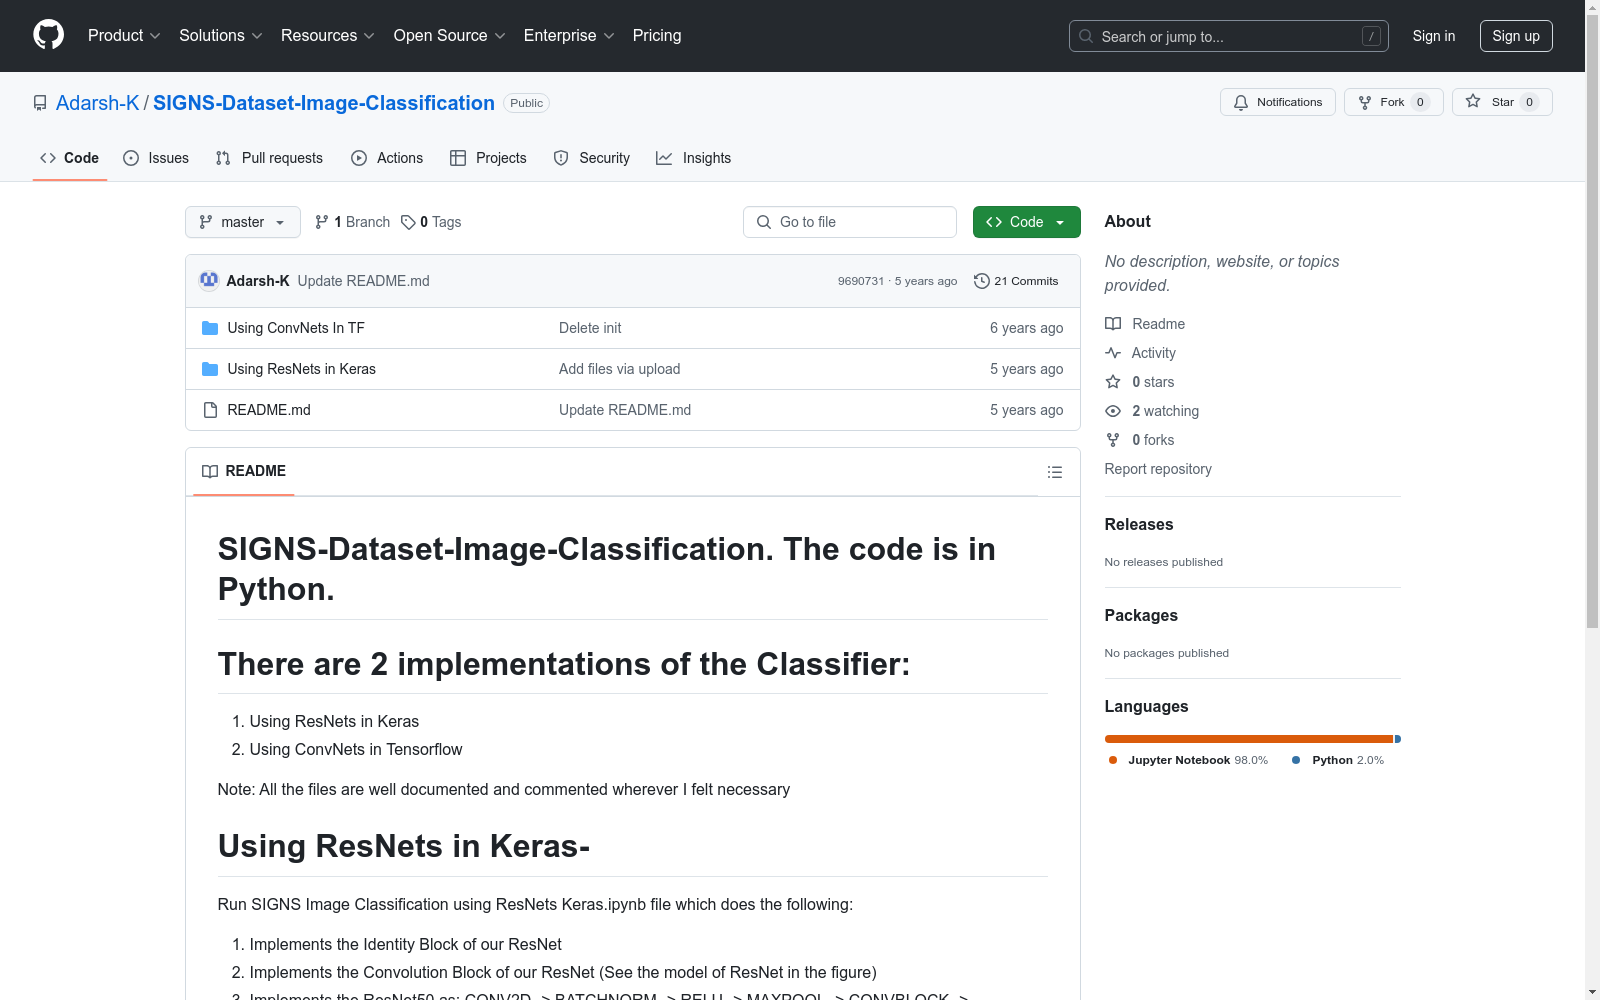Click the Adarsh-K avatar in commit row
Image resolution: width=1600 pixels, height=1000 pixels.
(209, 280)
